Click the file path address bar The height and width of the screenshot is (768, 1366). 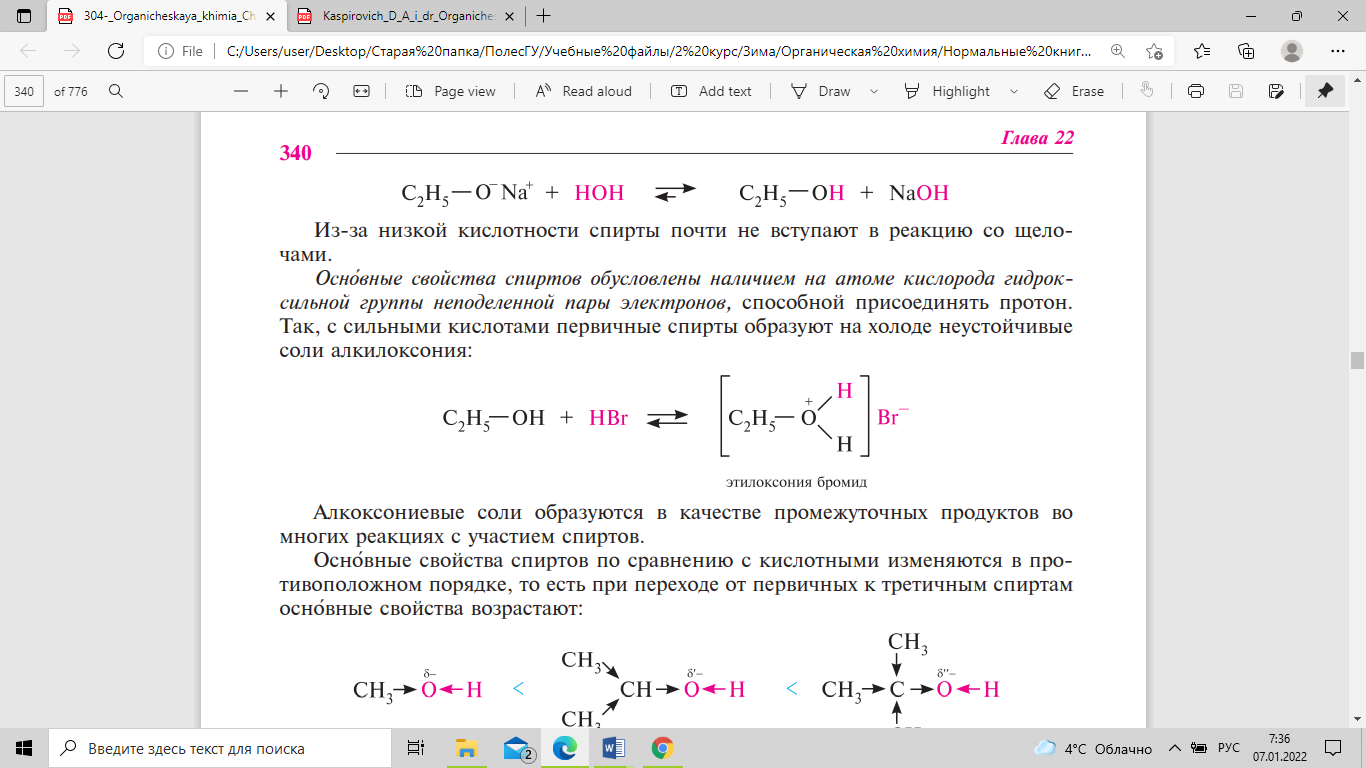[x=660, y=51]
